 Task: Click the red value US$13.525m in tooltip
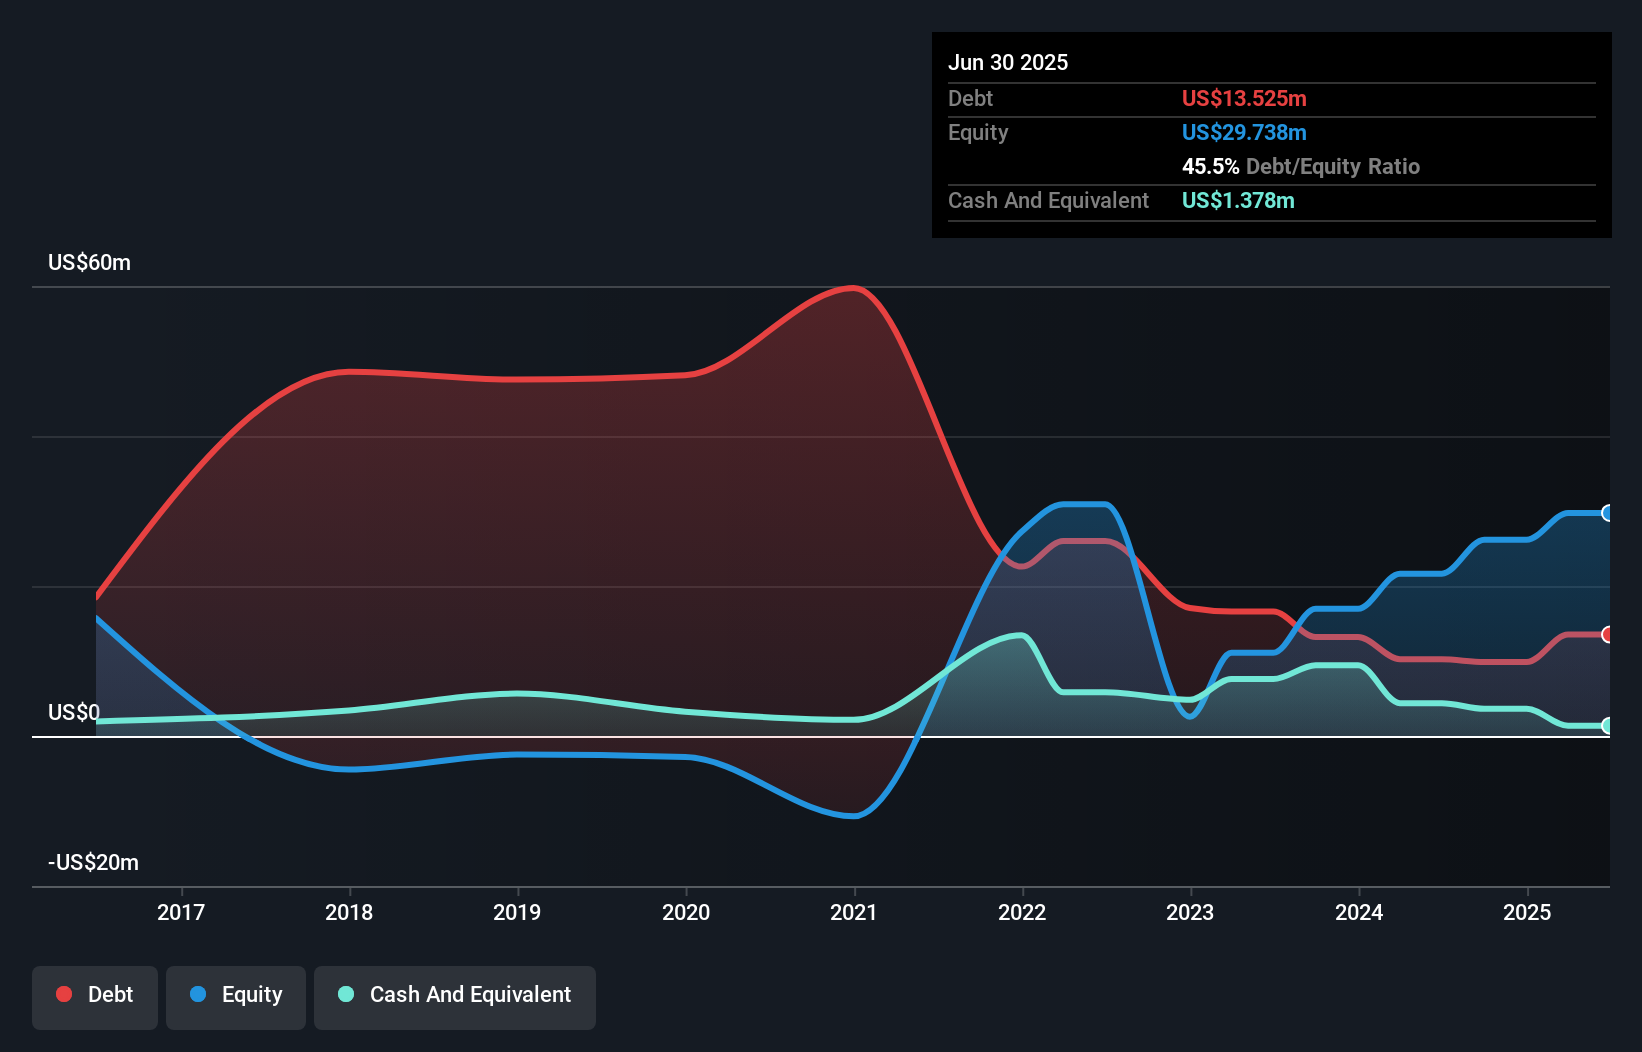pyautogui.click(x=1244, y=98)
